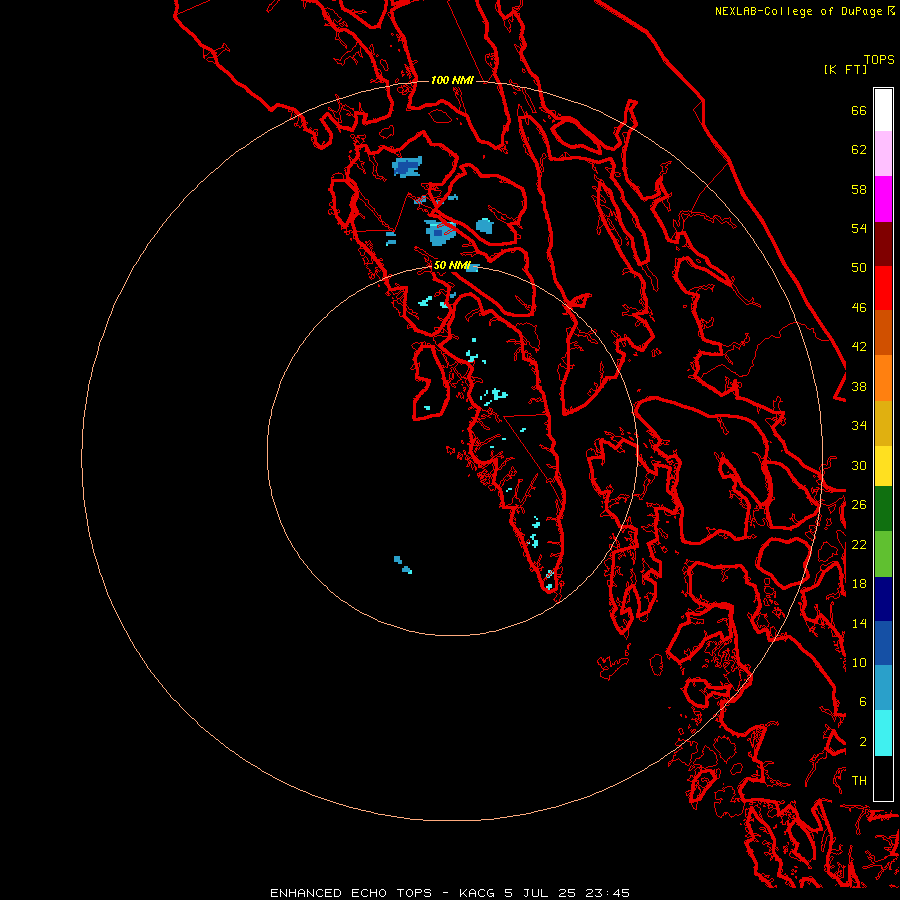Click the TH threshold label on legend
This screenshot has height=900, width=900.
click(x=859, y=781)
